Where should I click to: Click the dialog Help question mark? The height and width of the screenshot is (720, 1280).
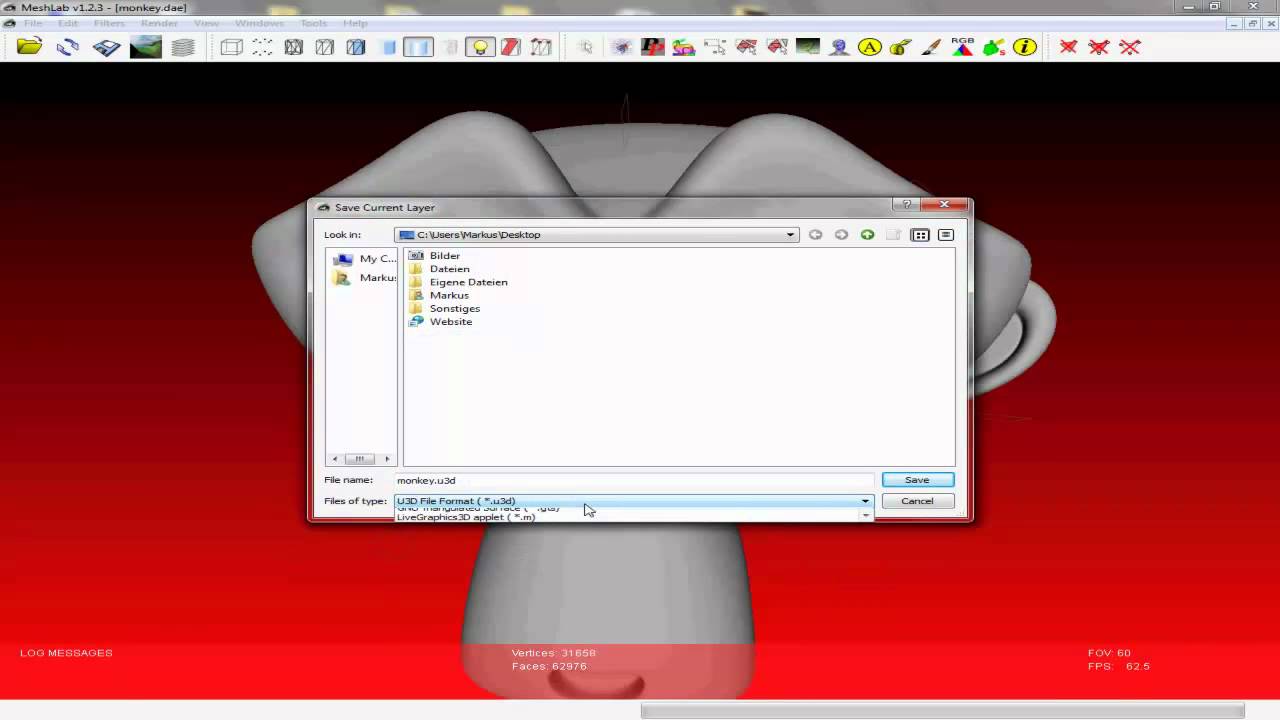(x=906, y=204)
